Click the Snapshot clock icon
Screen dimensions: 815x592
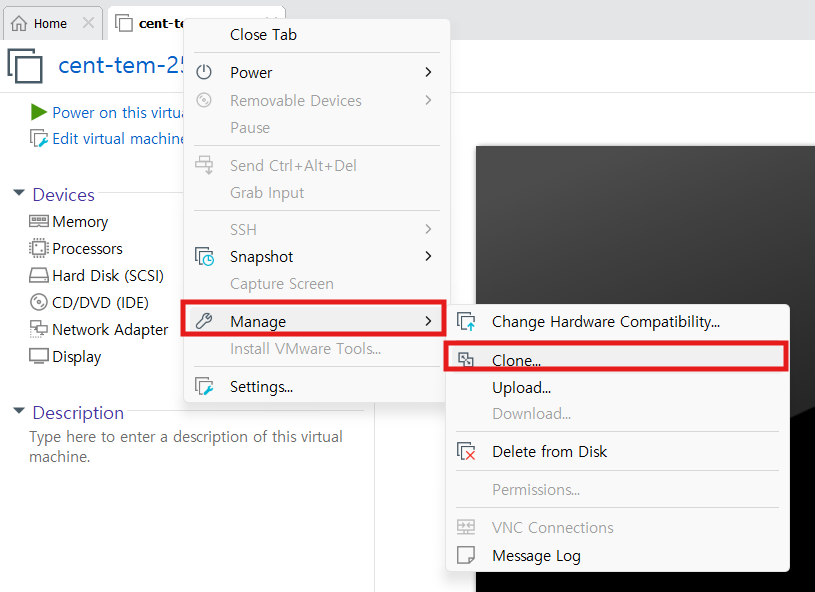click(x=204, y=256)
